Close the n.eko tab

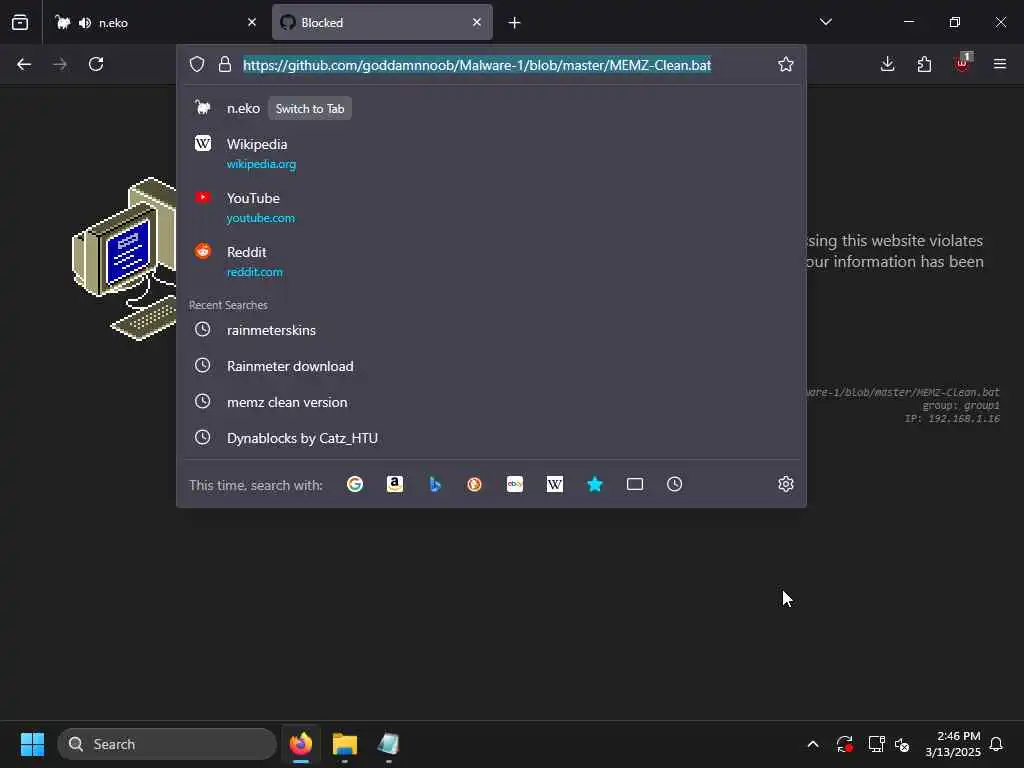[252, 23]
